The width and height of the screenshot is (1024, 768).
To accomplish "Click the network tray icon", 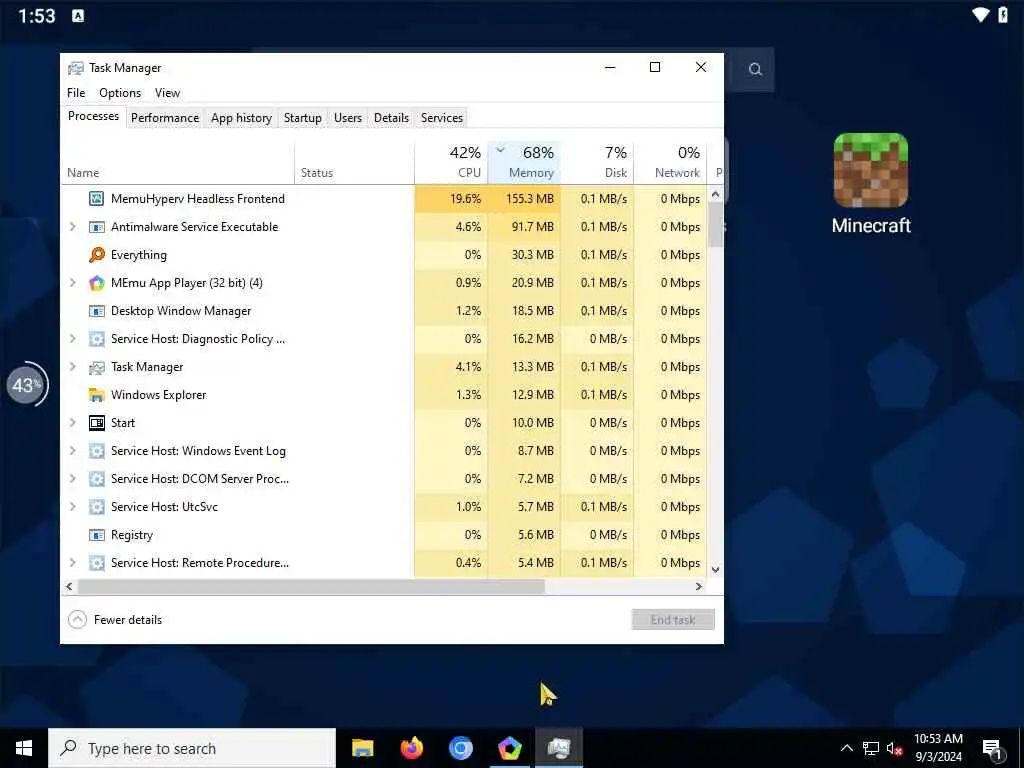I will (871, 748).
